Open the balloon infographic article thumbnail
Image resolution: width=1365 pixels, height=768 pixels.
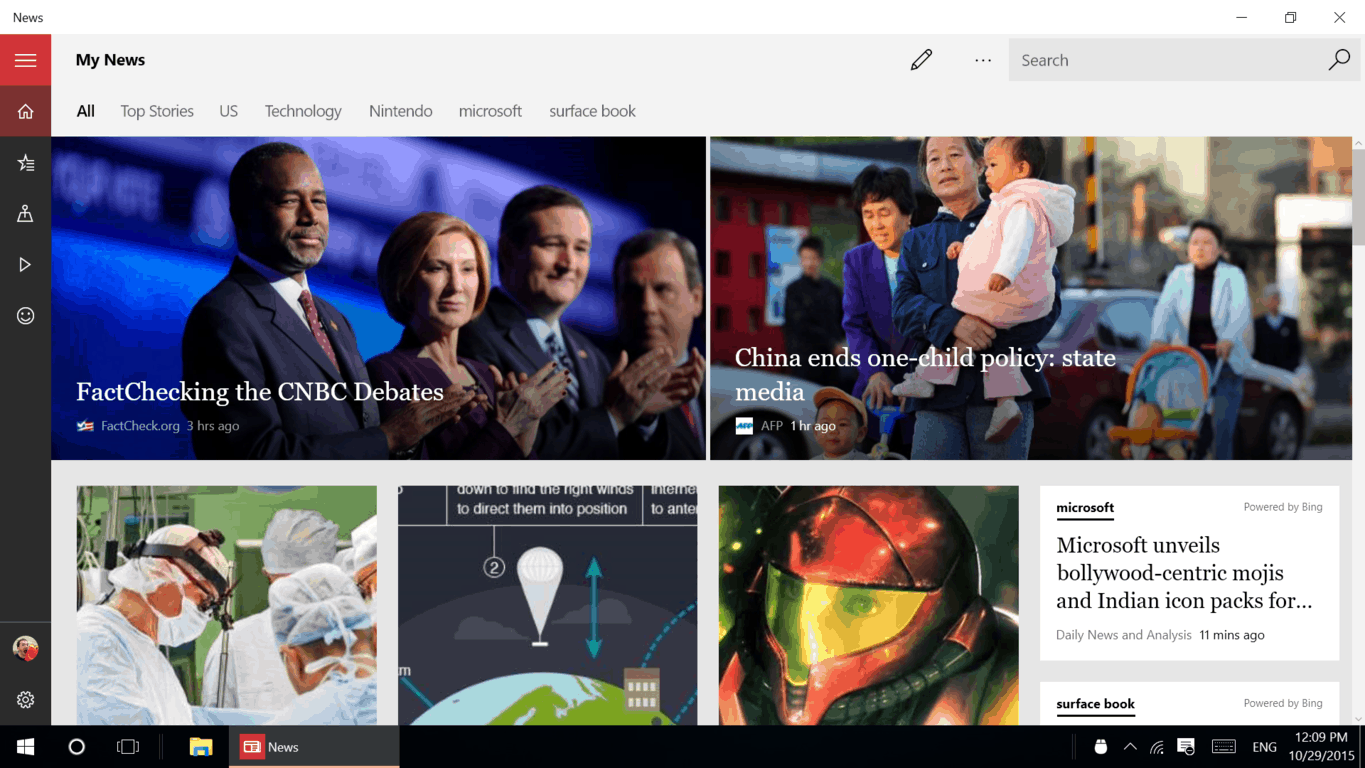(x=548, y=605)
